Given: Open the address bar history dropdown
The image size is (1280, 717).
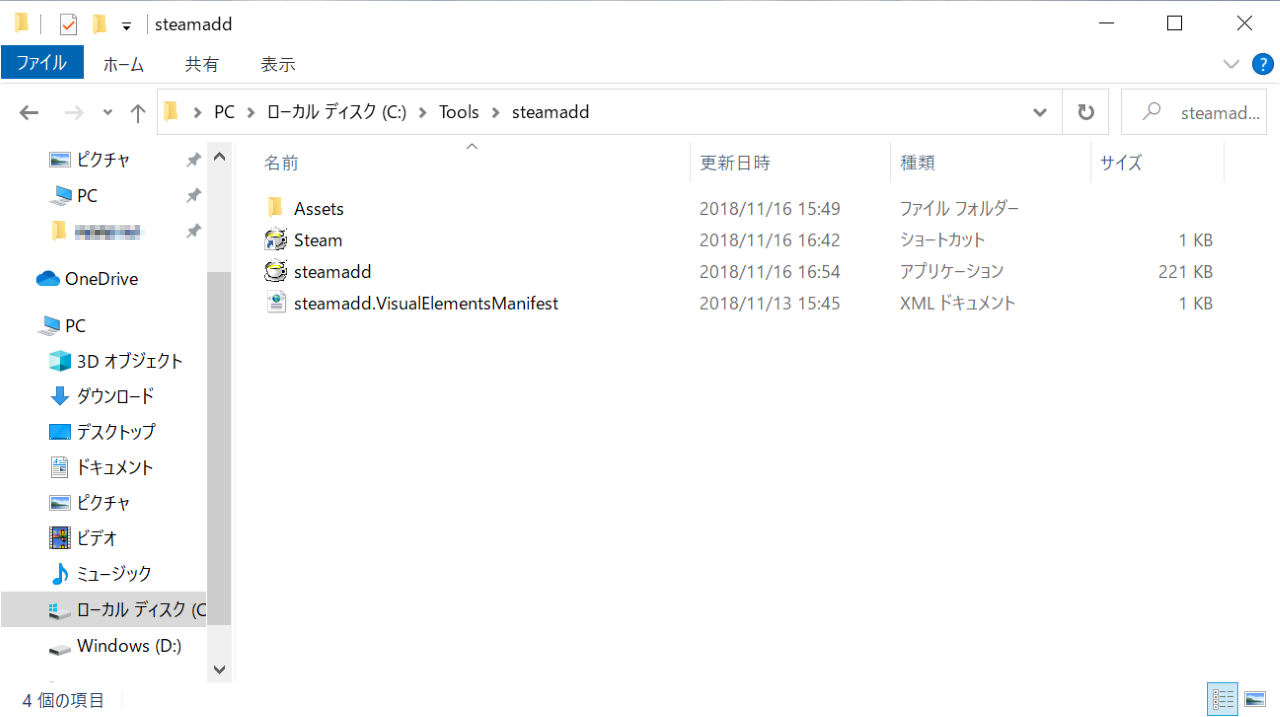Looking at the screenshot, I should [x=1040, y=112].
